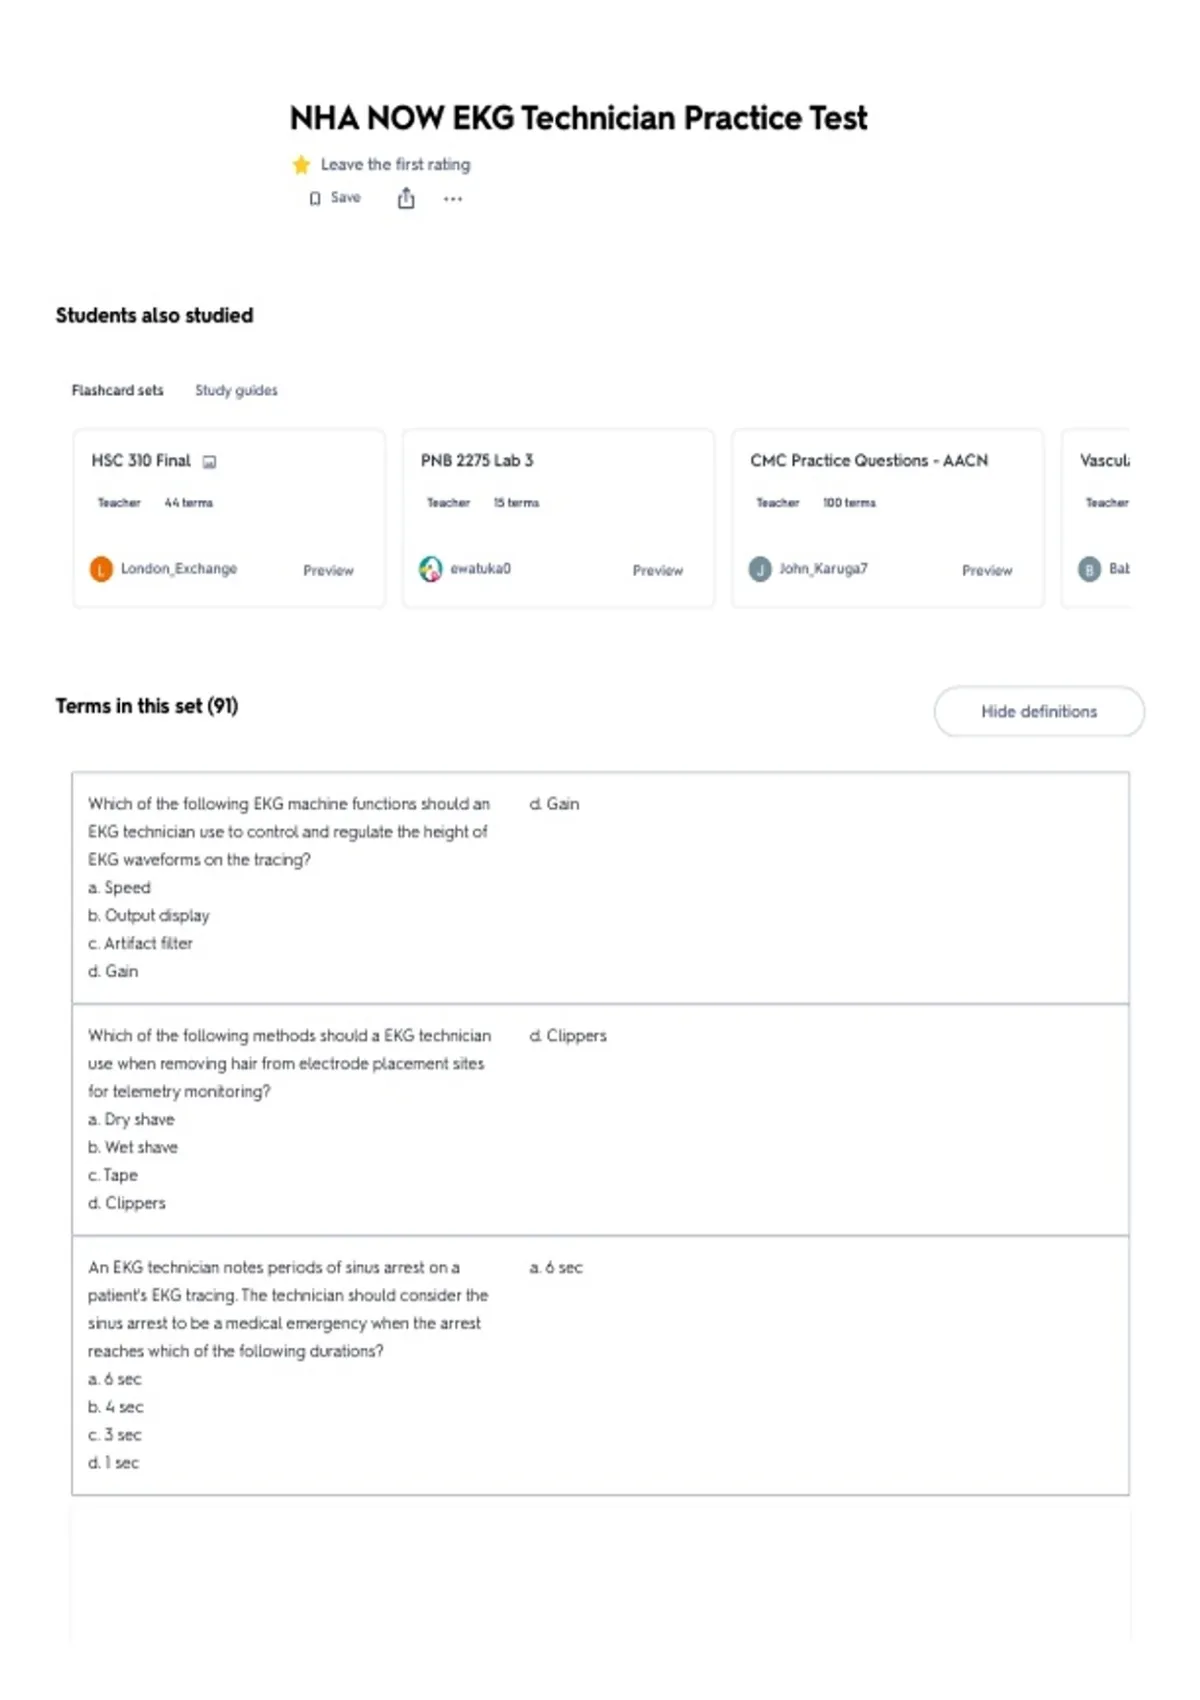The image size is (1200, 1700).
Task: Open the PNB 2275 Lab 3 card title
Action: [477, 460]
